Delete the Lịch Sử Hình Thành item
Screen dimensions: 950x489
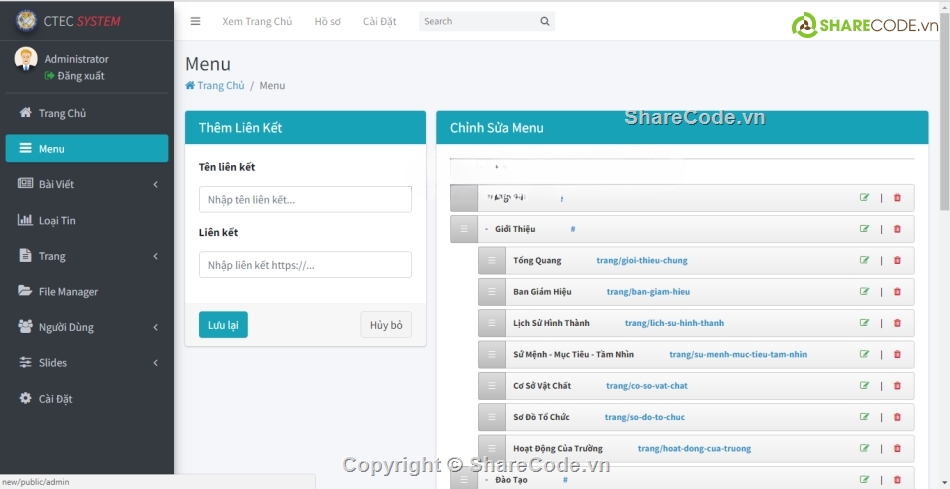(897, 323)
